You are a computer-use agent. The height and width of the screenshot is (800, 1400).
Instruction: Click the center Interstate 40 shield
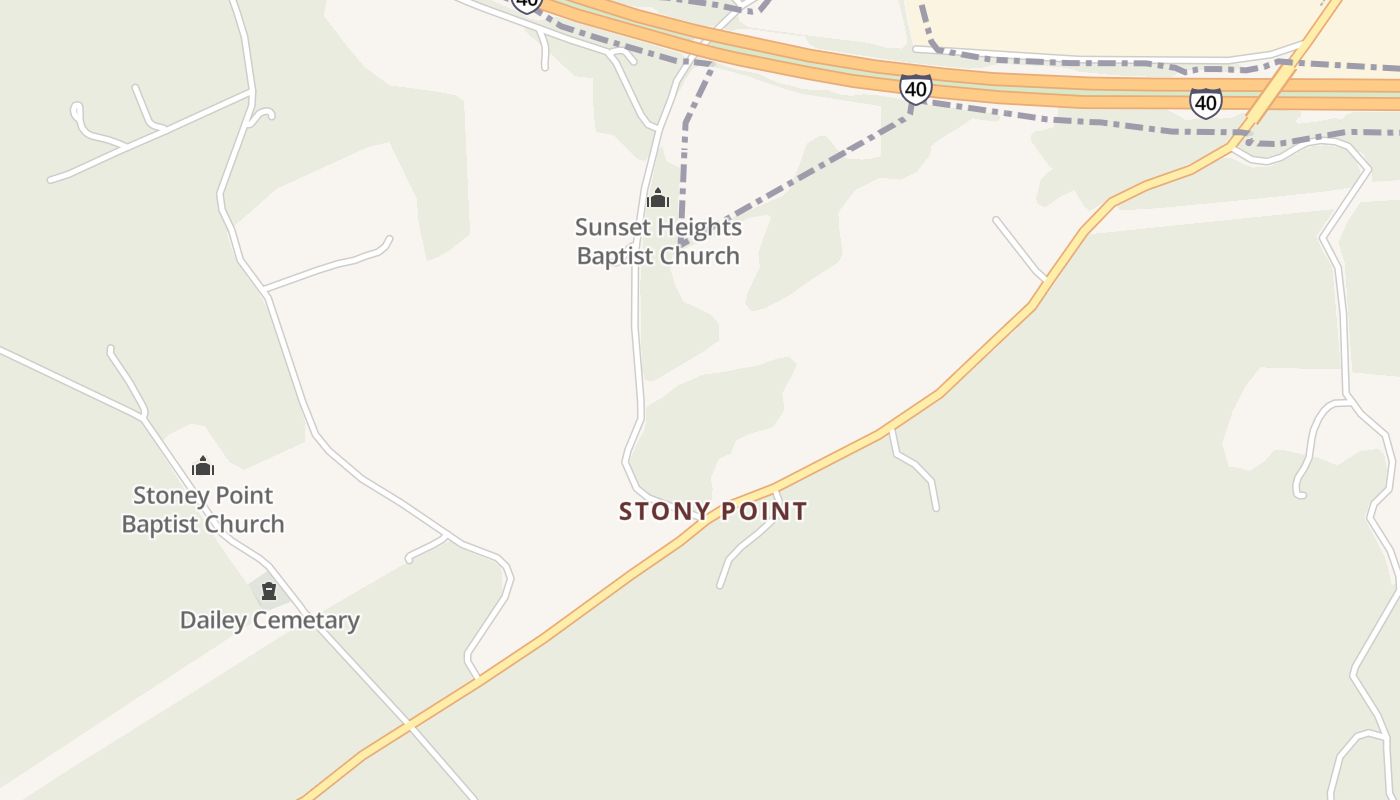coord(915,89)
